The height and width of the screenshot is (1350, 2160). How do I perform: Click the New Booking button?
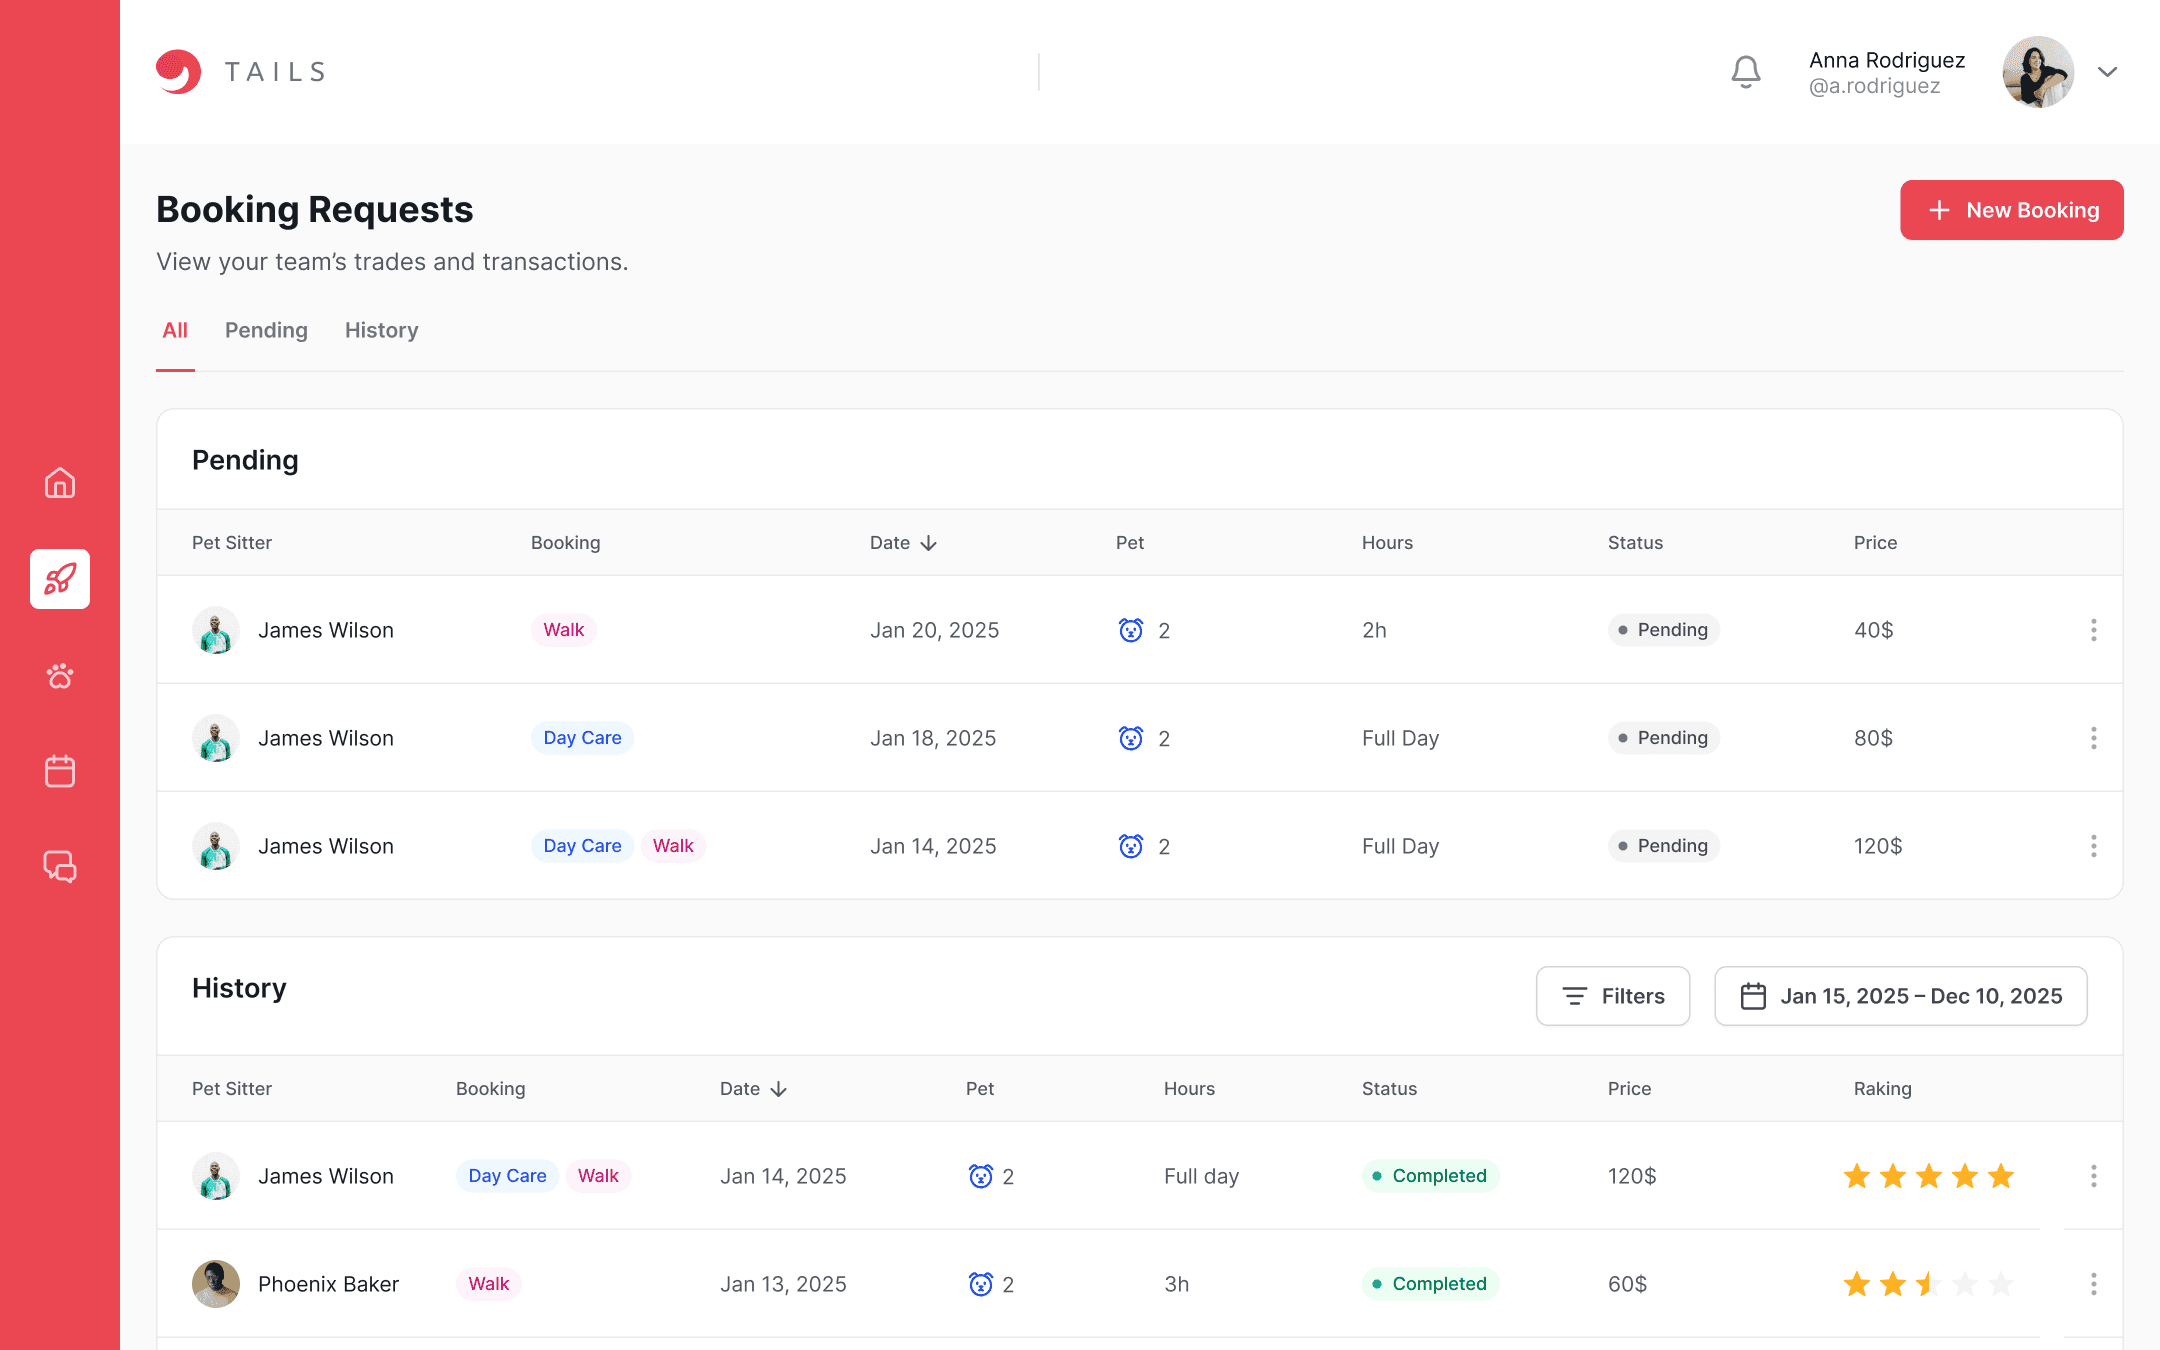(2011, 210)
